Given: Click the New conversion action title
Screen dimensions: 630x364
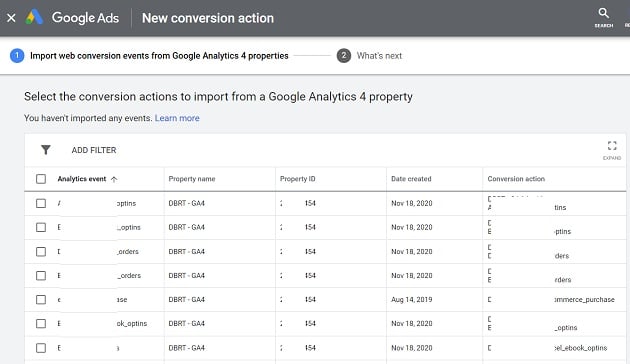Looking at the screenshot, I should [208, 18].
